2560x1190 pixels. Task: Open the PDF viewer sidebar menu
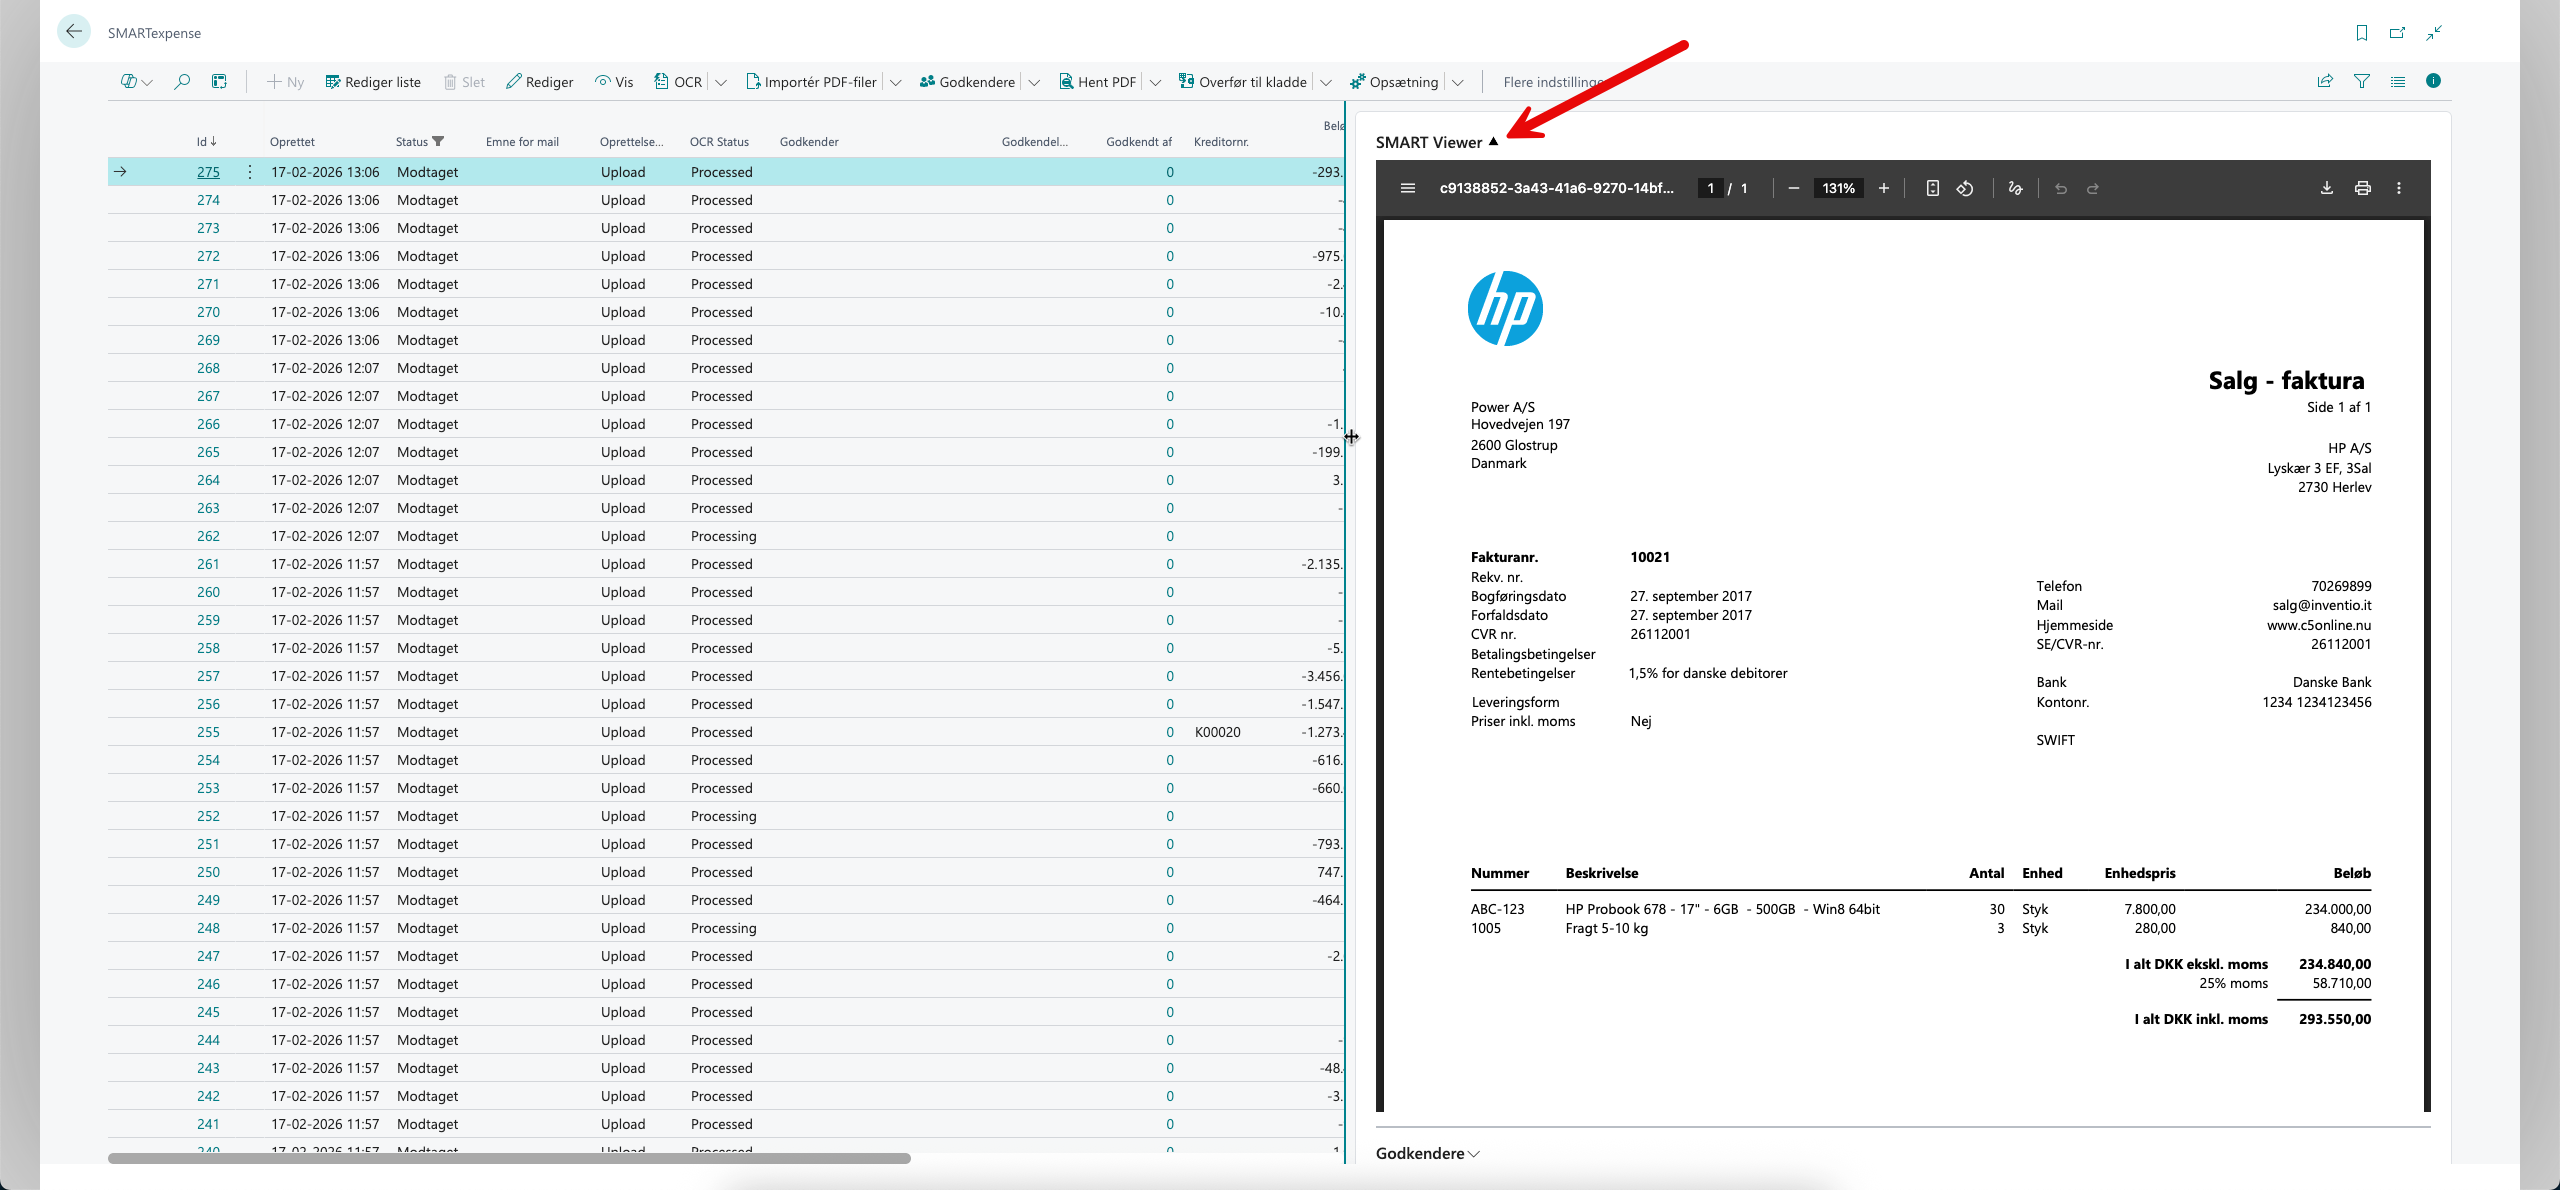[x=1407, y=188]
